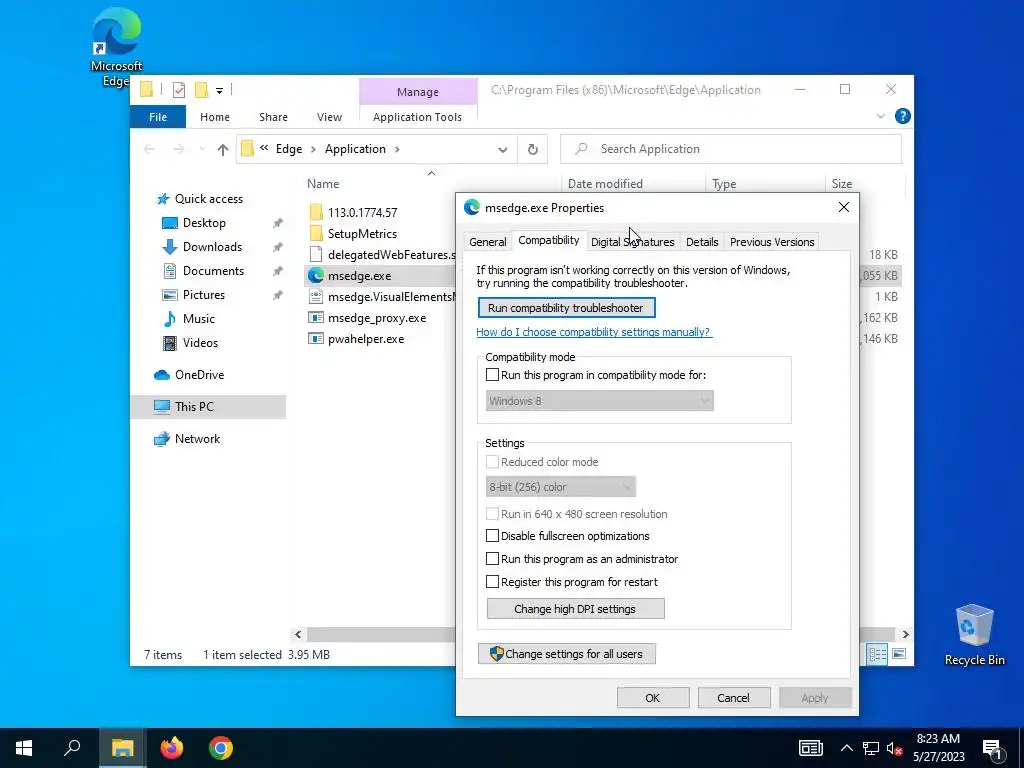Open taskbar search magnifier

pos(72,748)
